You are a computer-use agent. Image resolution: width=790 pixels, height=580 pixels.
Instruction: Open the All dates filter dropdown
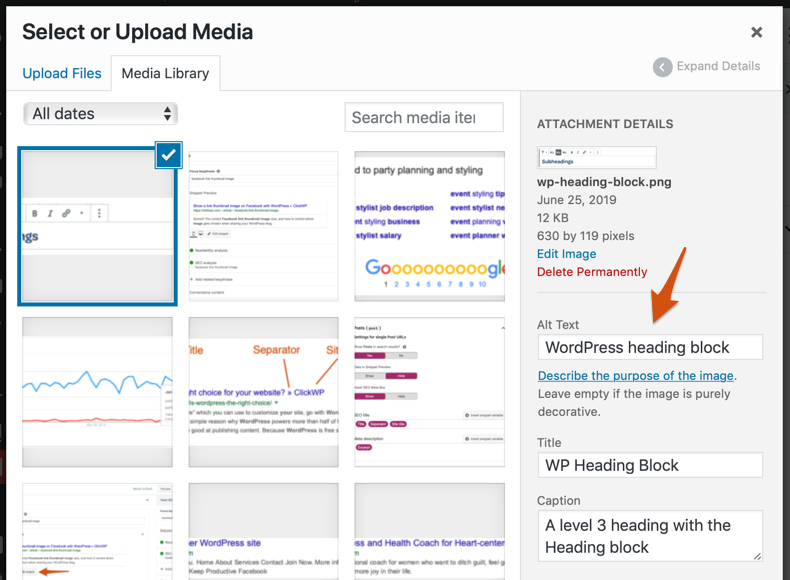100,114
